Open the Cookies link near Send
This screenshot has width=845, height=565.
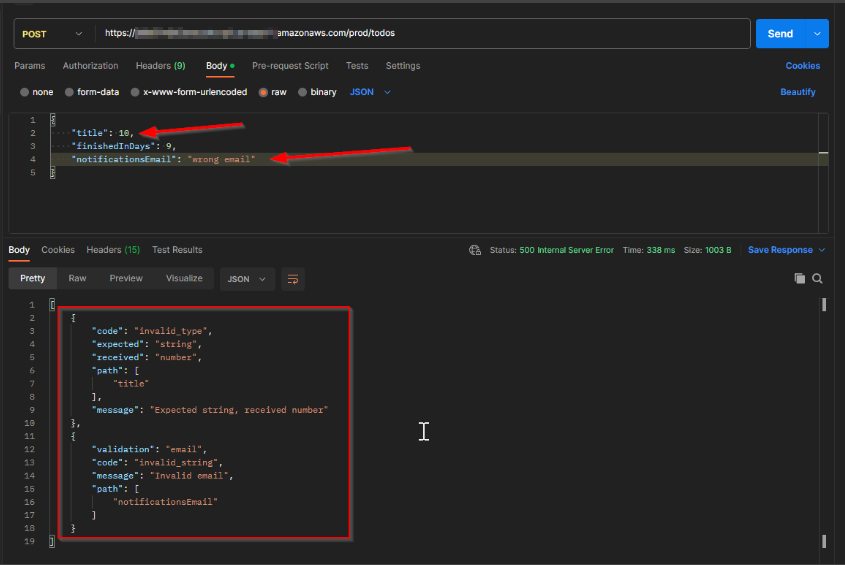point(802,66)
